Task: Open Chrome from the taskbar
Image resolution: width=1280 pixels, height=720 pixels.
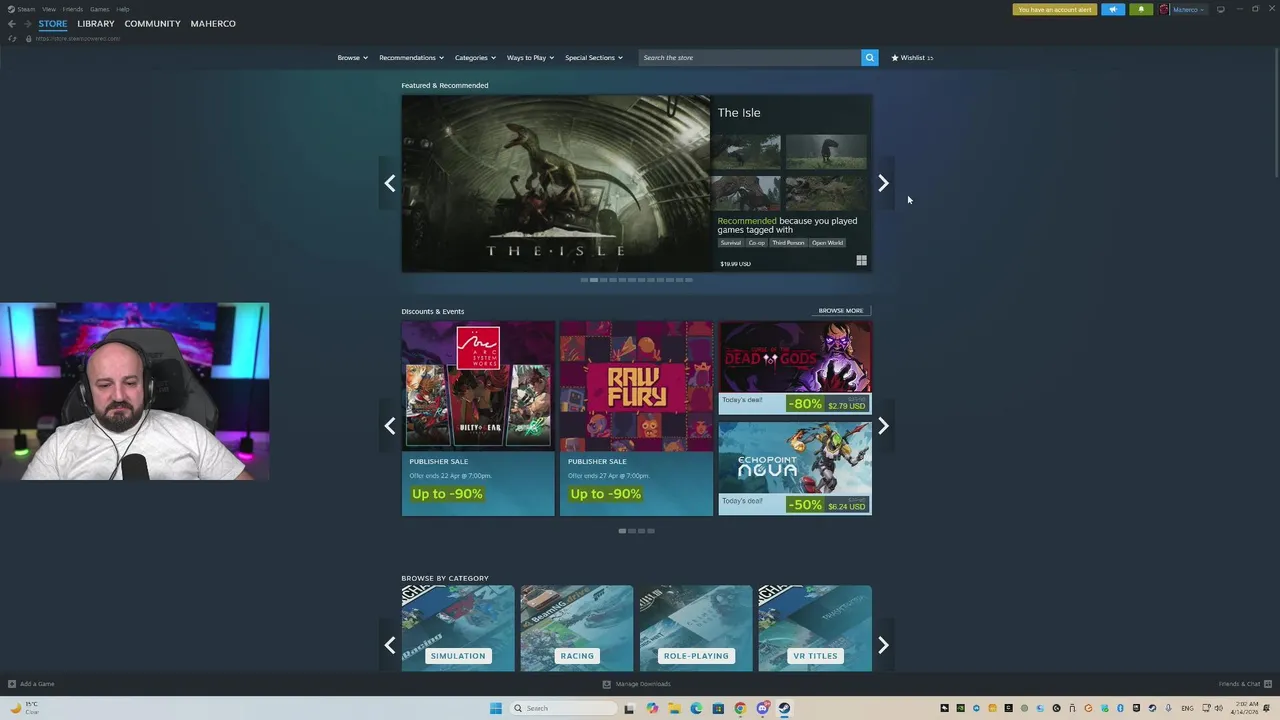Action: 740,708
